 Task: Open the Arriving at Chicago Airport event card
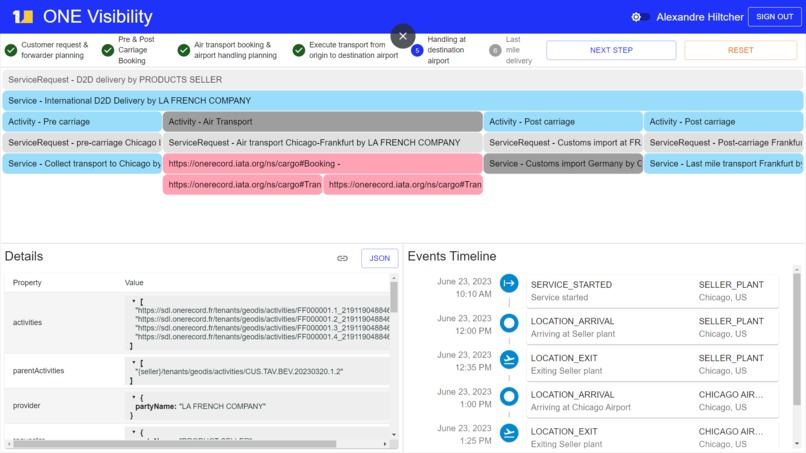(x=652, y=401)
